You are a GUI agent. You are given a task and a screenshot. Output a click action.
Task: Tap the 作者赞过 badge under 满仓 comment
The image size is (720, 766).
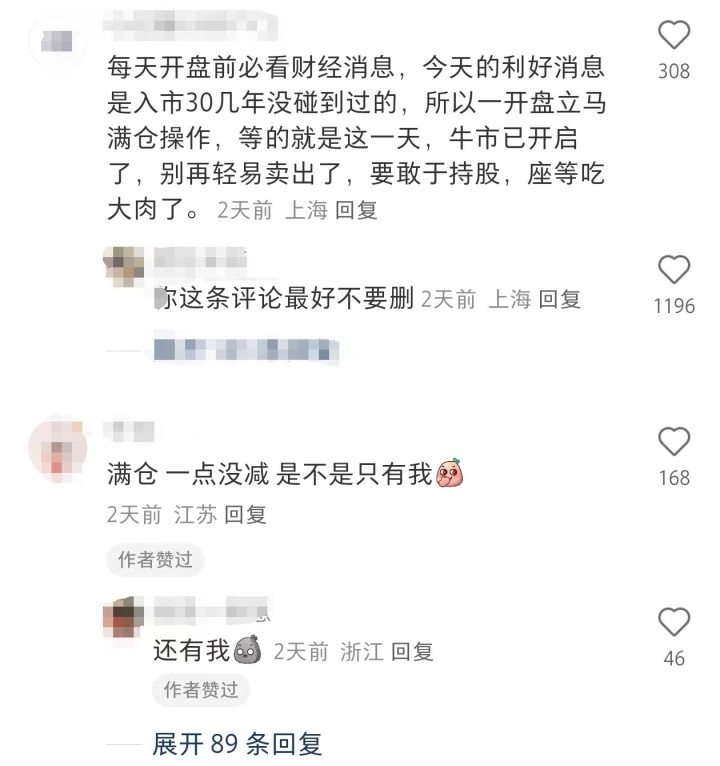(x=155, y=559)
